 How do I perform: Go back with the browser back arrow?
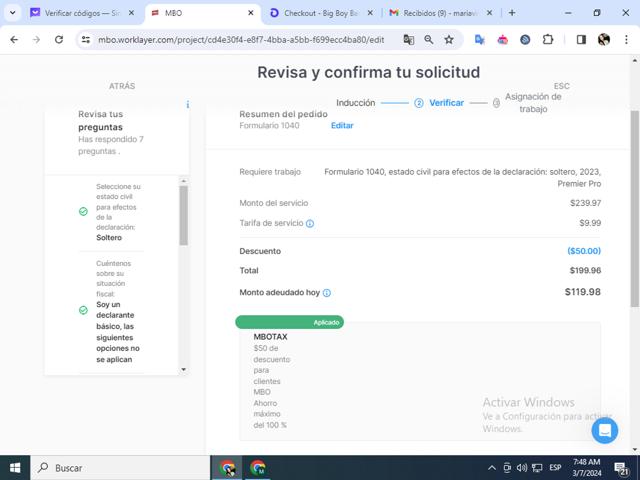click(14, 40)
